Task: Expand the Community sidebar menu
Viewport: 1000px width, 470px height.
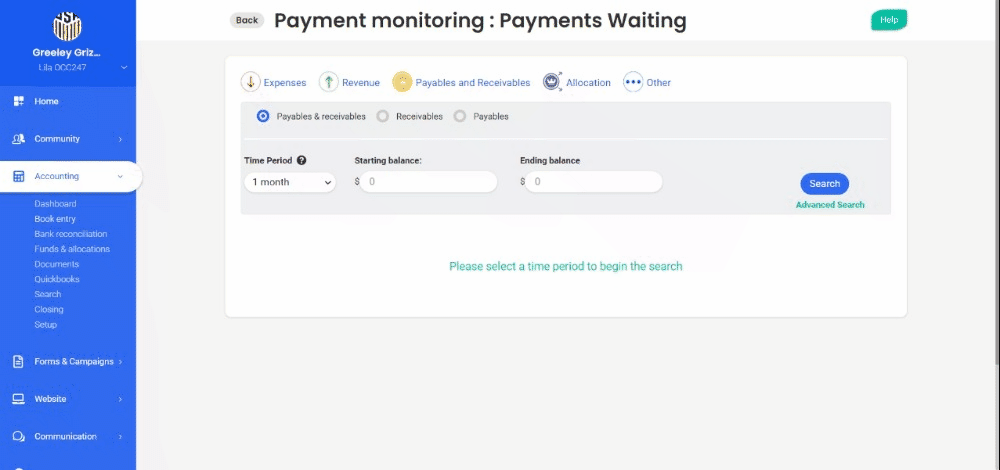Action: (x=120, y=139)
